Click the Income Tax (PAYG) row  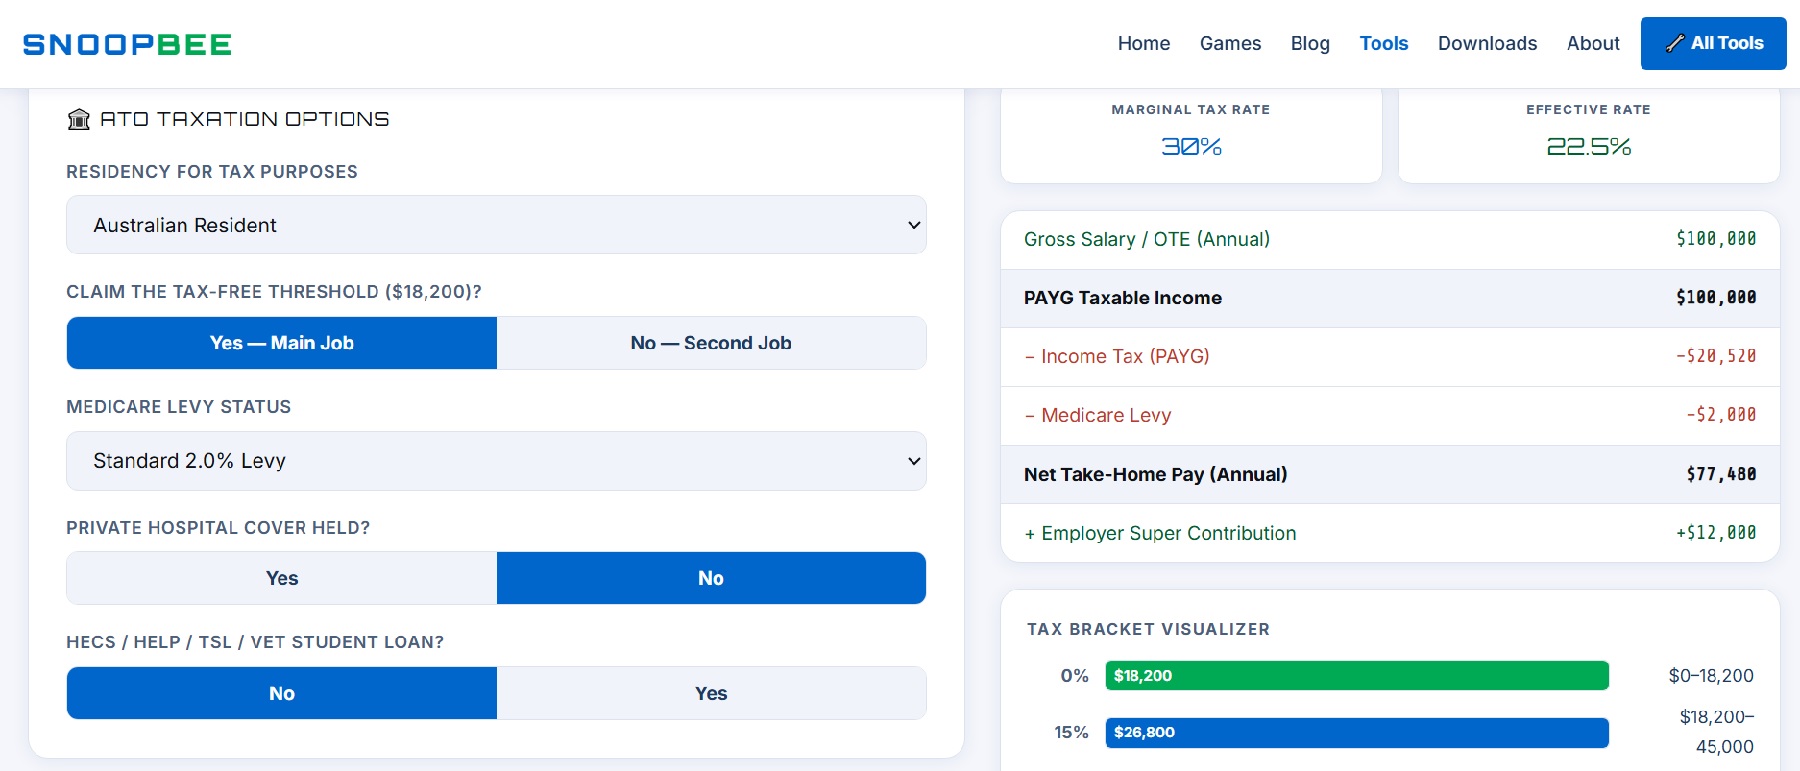1390,356
